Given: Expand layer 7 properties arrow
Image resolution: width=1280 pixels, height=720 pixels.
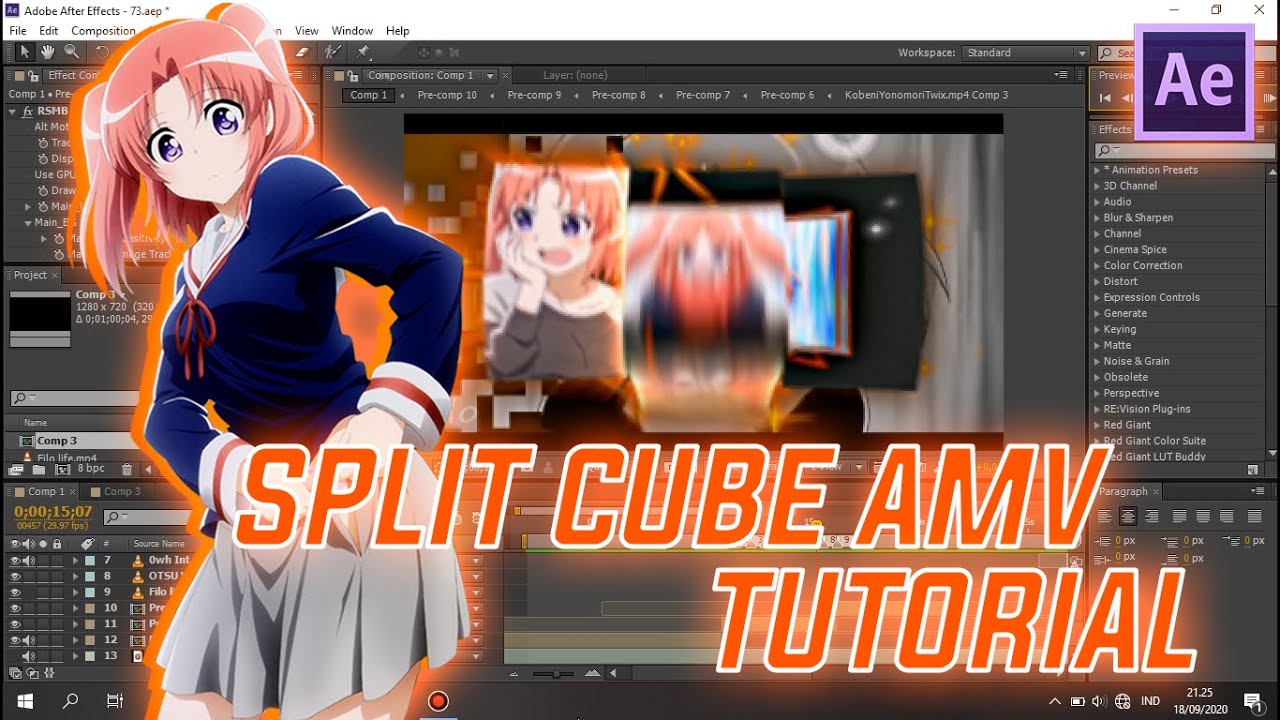Looking at the screenshot, I should (x=75, y=561).
